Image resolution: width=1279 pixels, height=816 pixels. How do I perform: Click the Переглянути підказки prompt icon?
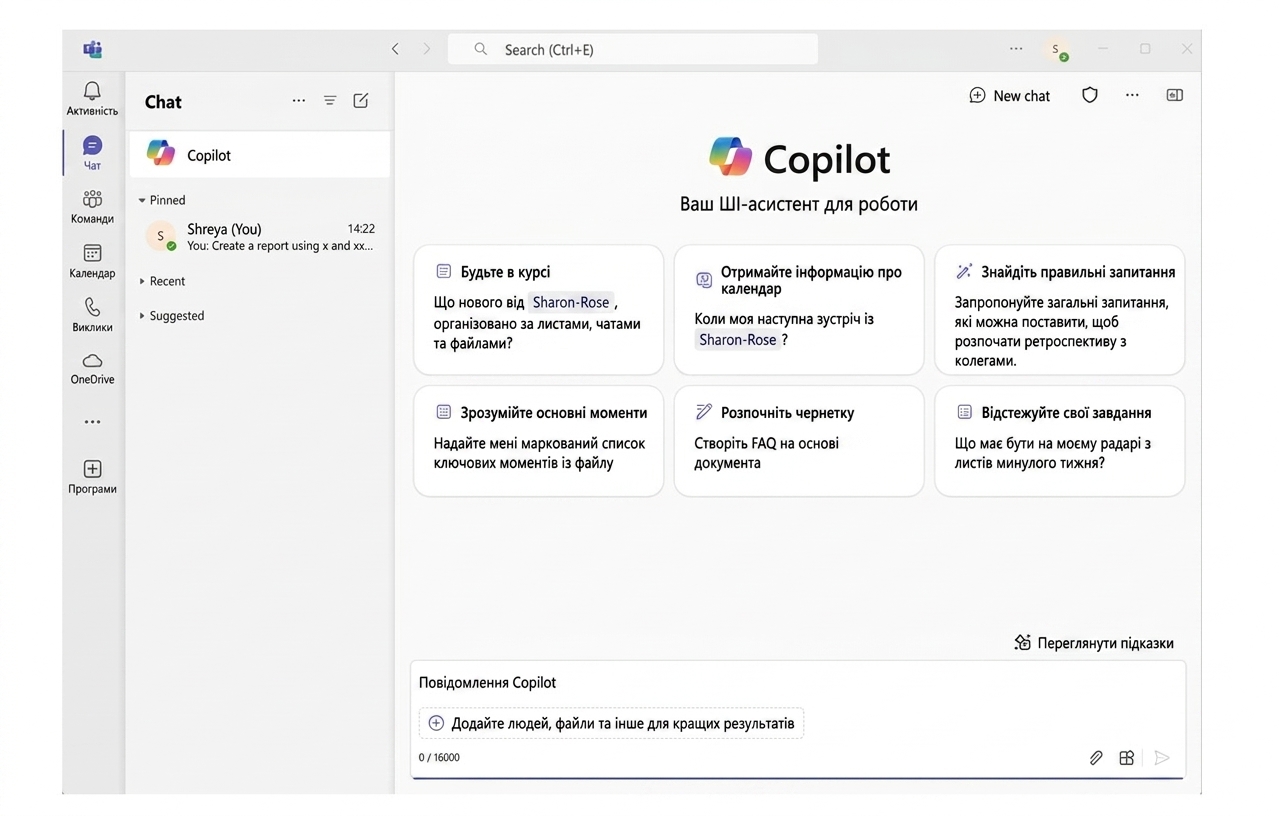tap(1022, 643)
